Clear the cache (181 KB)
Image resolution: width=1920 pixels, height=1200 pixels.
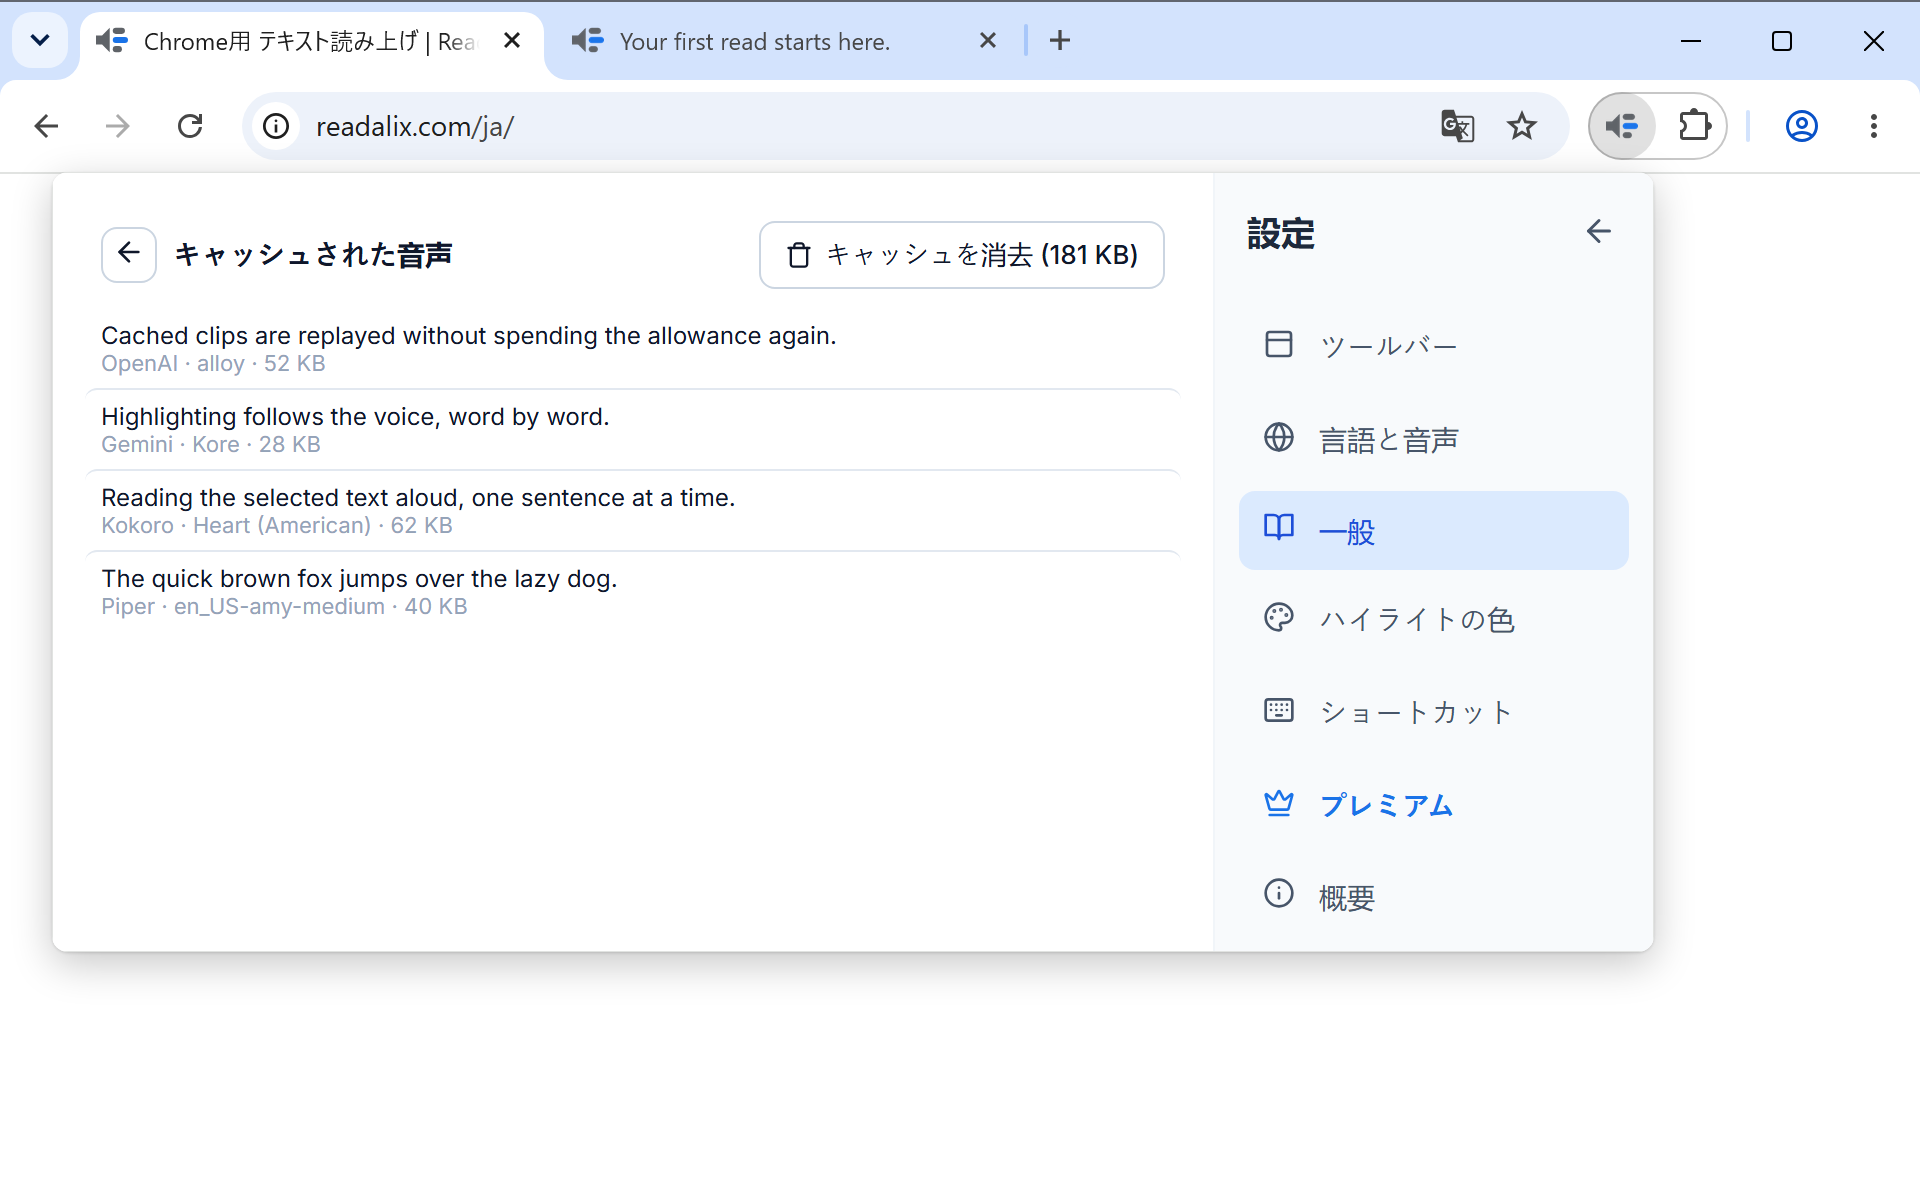961,255
